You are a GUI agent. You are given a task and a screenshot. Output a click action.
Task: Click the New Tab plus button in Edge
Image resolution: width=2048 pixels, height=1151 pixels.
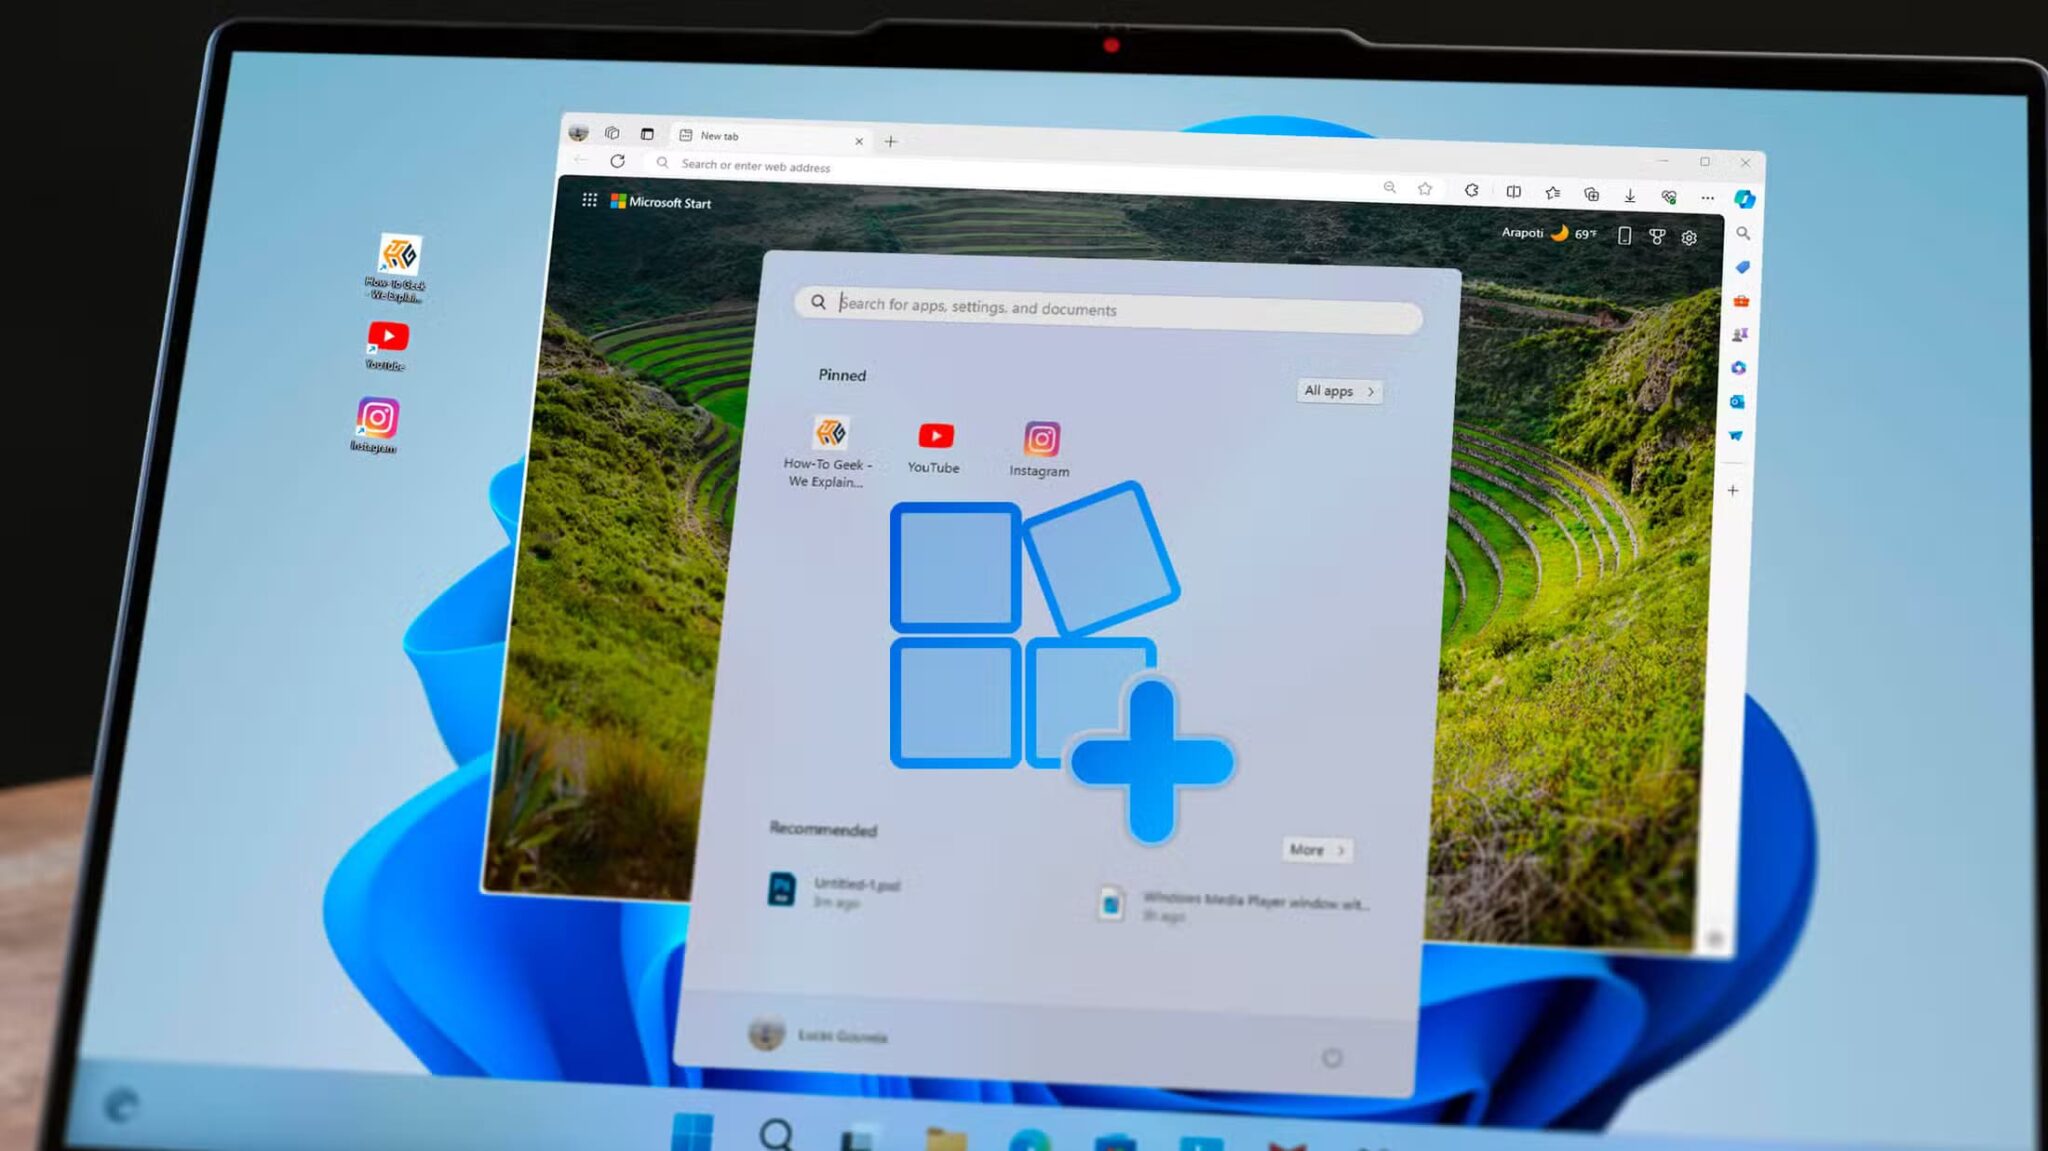[892, 139]
